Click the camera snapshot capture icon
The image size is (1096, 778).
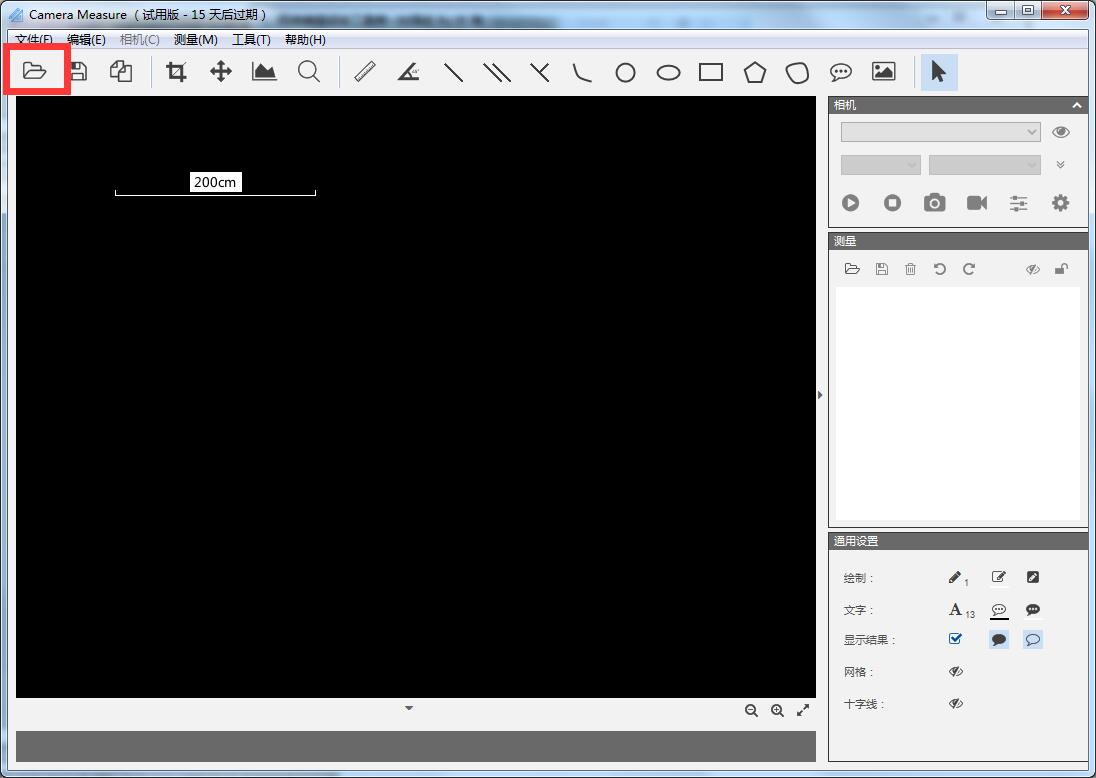coord(934,203)
